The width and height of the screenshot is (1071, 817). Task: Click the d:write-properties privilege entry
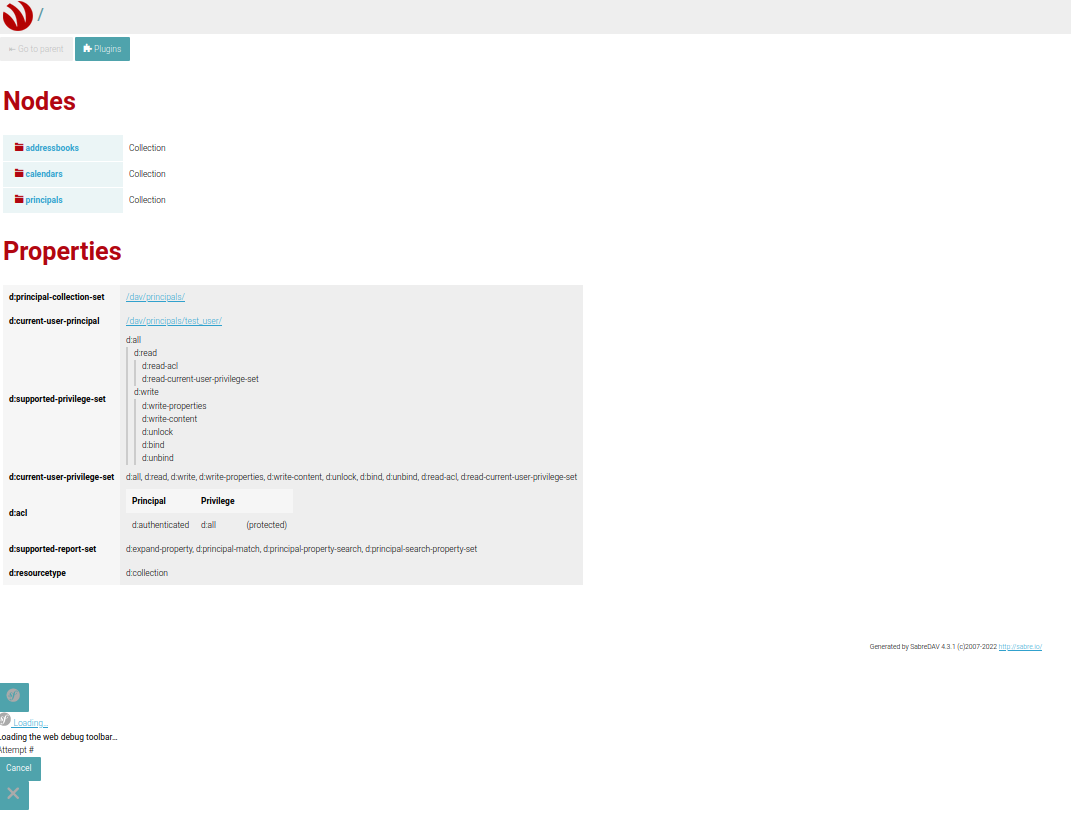coord(174,406)
